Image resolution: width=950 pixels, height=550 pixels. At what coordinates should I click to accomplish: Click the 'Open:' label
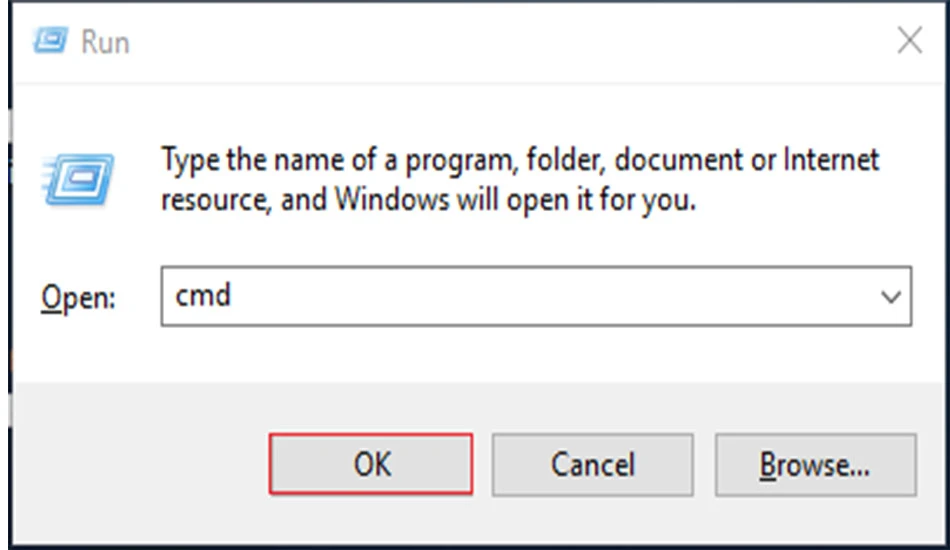coord(78,297)
